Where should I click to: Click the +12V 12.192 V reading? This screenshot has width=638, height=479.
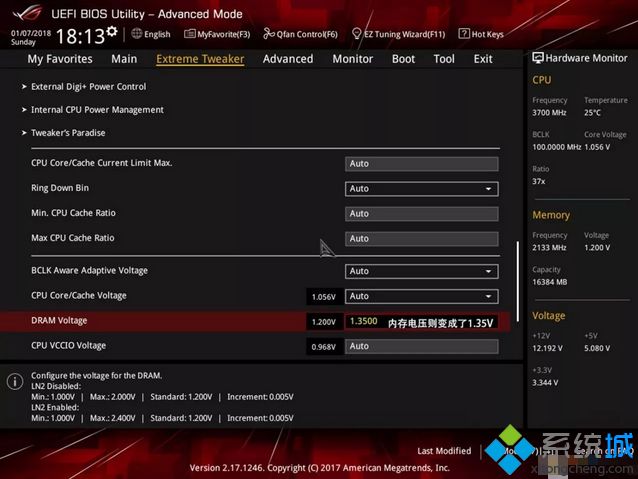point(548,348)
